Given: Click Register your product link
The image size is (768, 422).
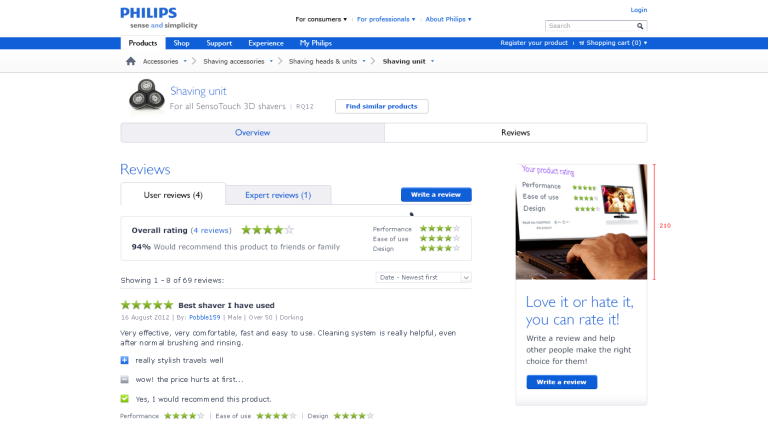Looking at the screenshot, I should (534, 43).
